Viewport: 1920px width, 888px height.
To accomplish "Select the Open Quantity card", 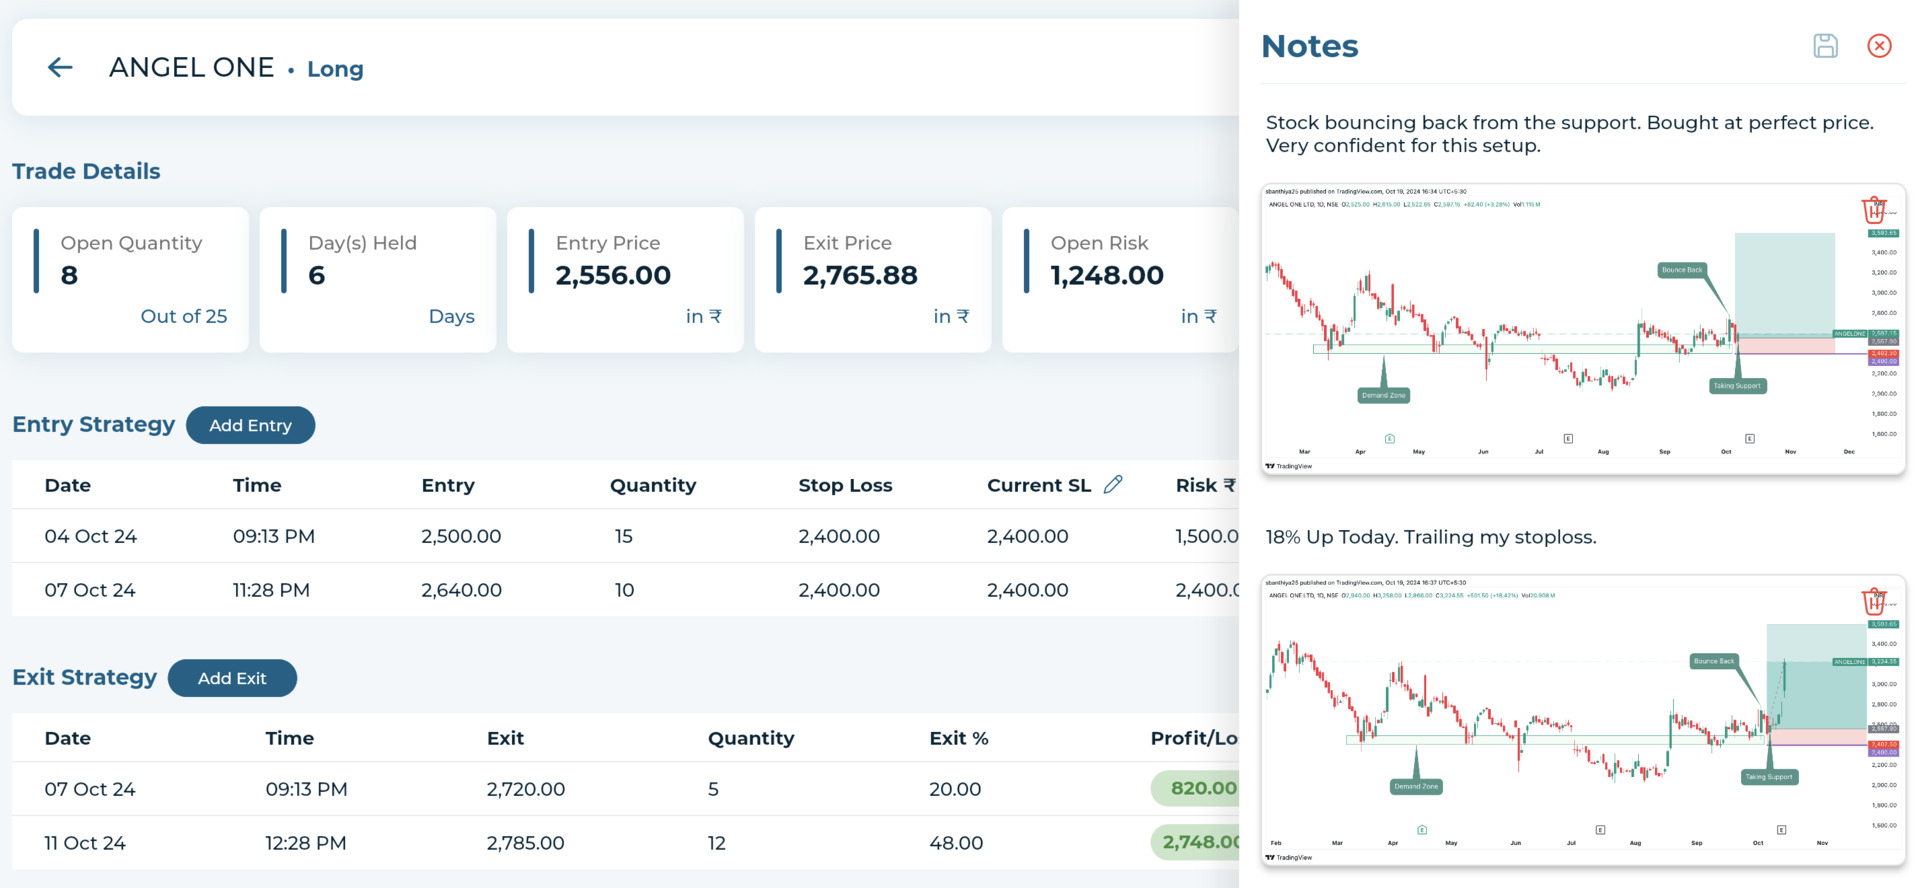I will [130, 279].
